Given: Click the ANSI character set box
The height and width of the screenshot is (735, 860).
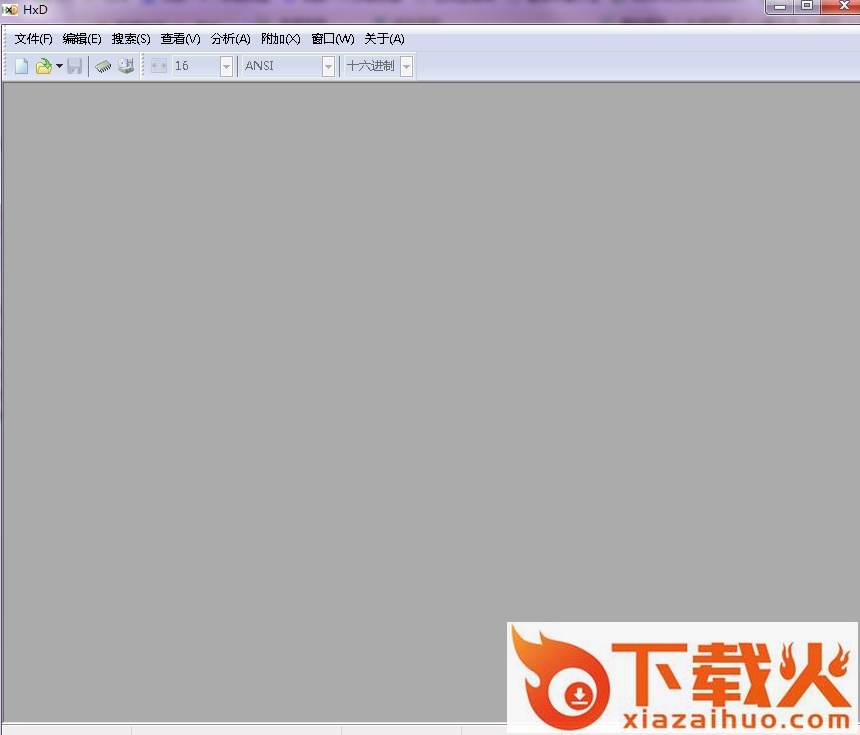Looking at the screenshot, I should coord(282,66).
